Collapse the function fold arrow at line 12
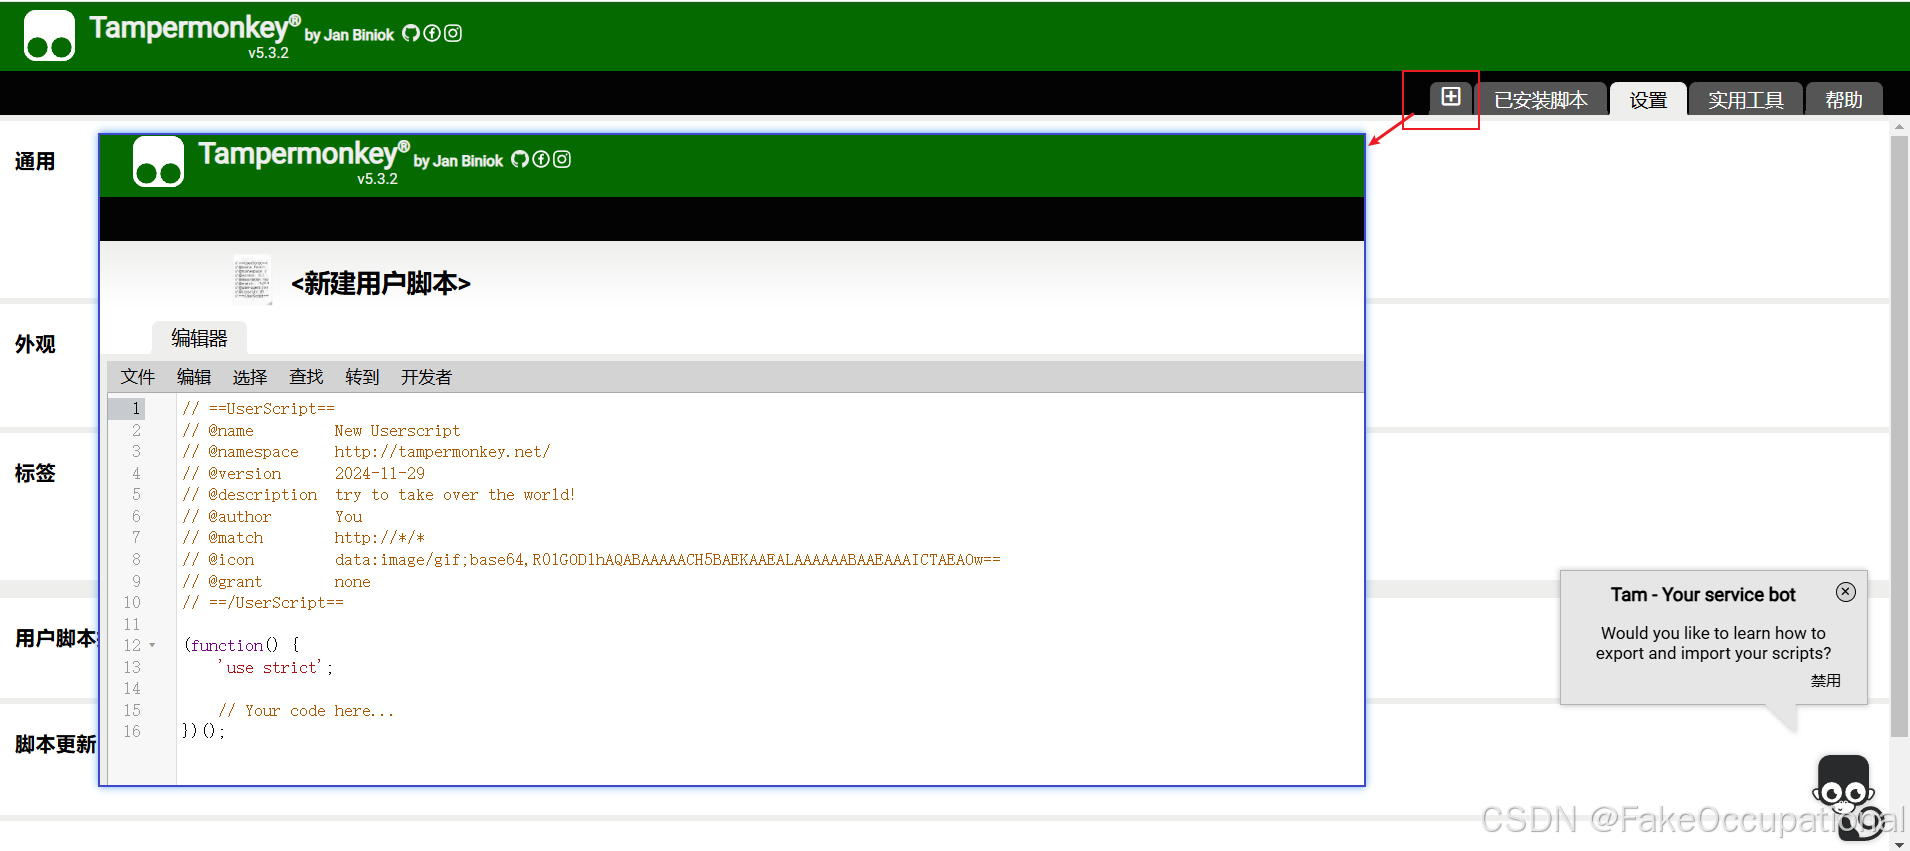The height and width of the screenshot is (851, 1910). coord(152,646)
